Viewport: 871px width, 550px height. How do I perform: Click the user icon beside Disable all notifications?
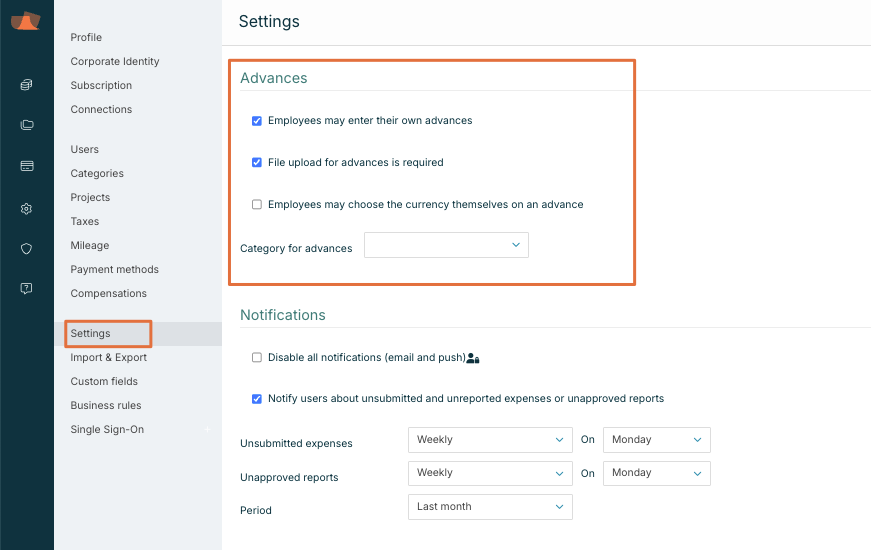(473, 358)
